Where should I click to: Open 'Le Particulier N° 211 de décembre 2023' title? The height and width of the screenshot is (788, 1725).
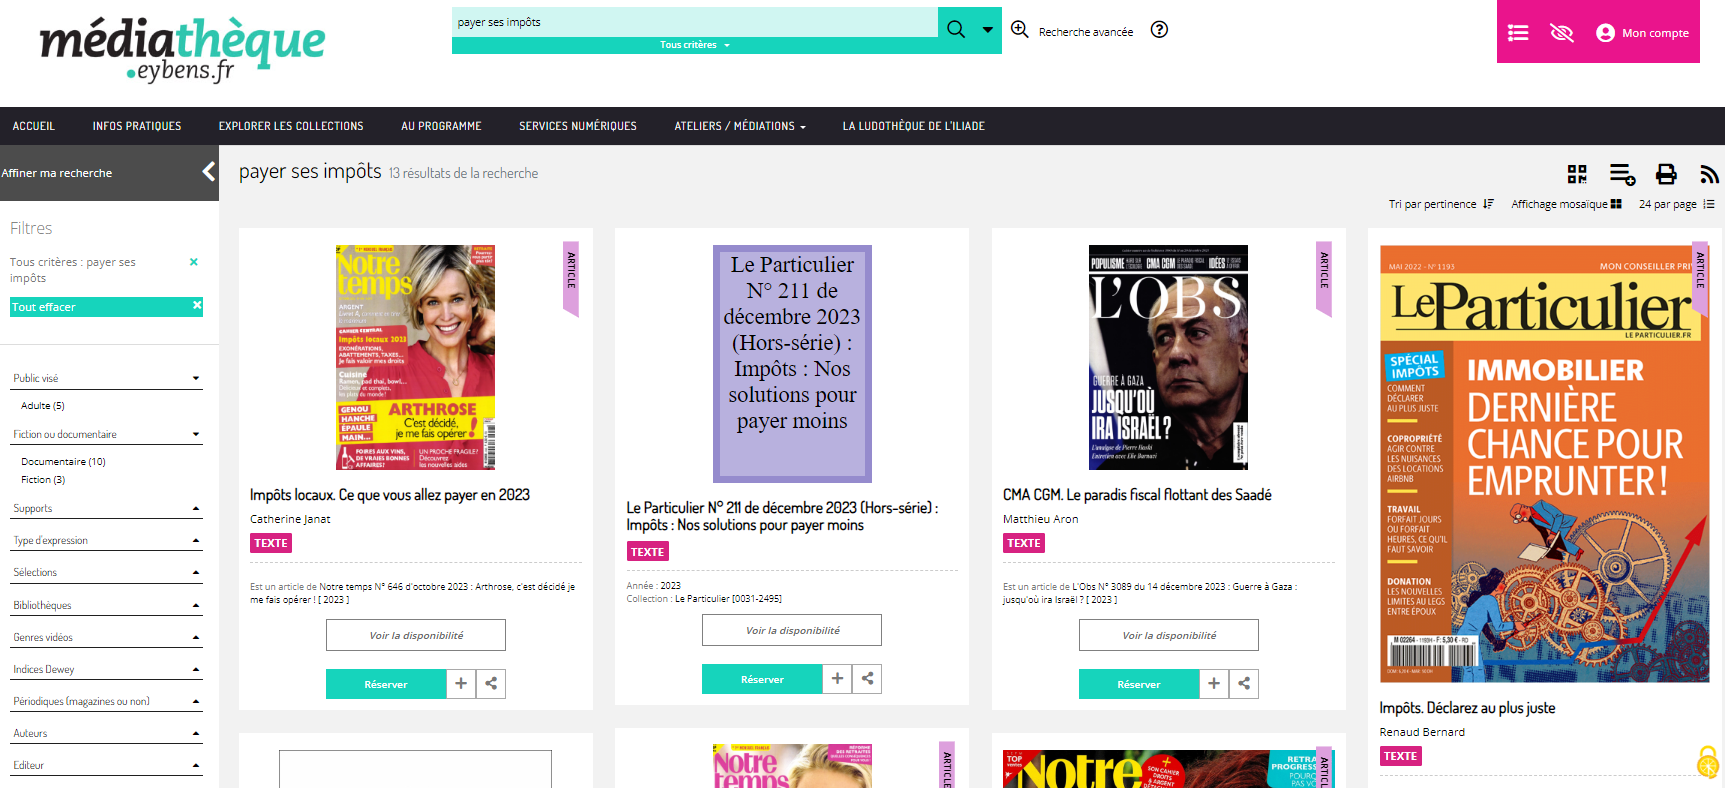(782, 516)
